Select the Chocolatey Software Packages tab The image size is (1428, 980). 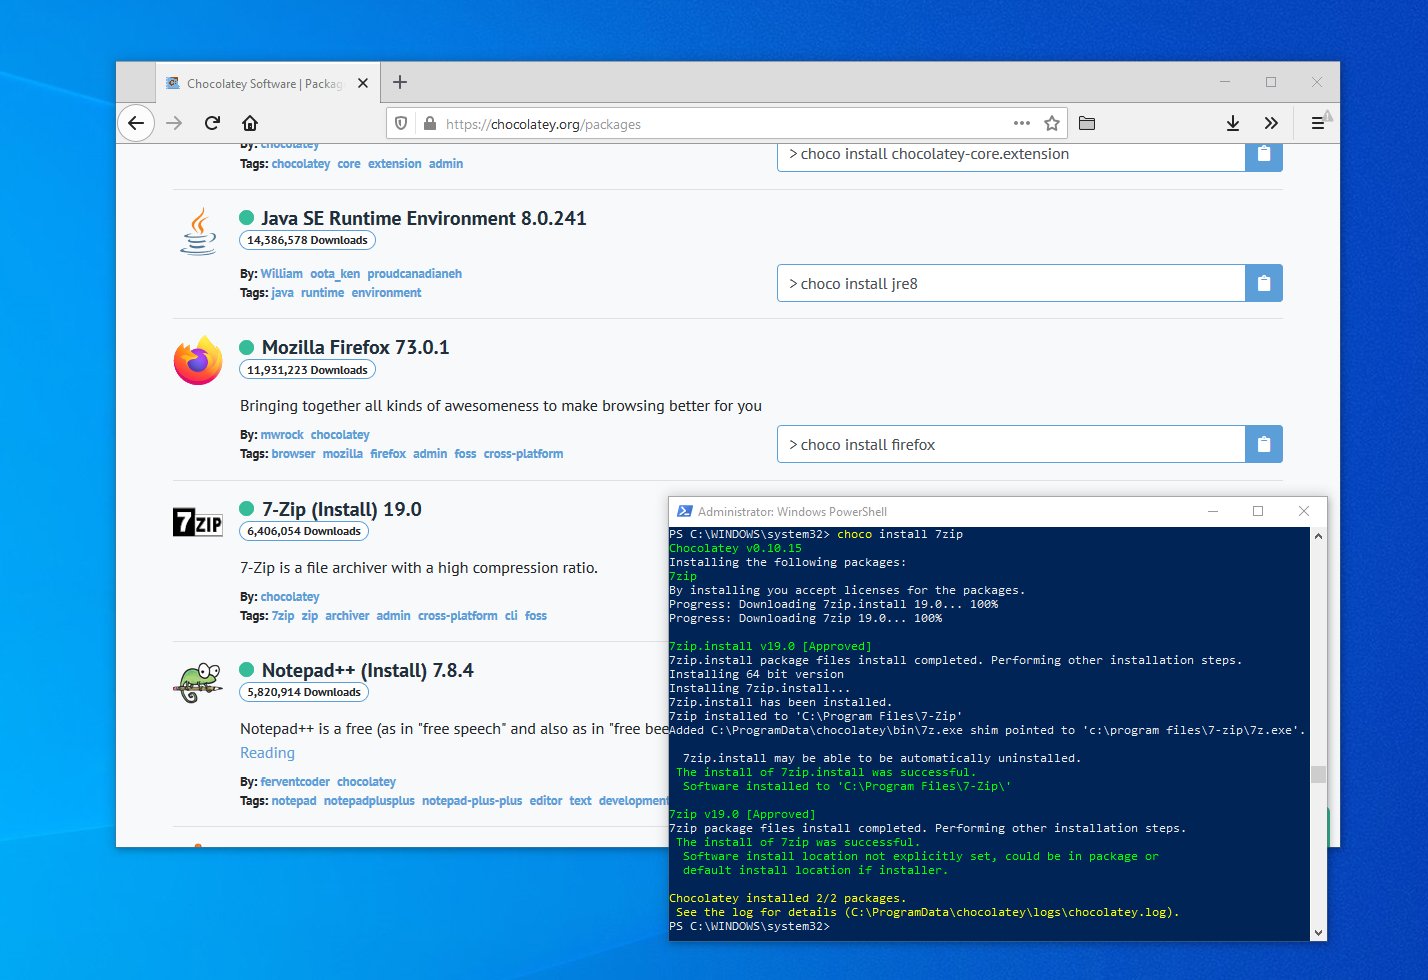click(267, 83)
